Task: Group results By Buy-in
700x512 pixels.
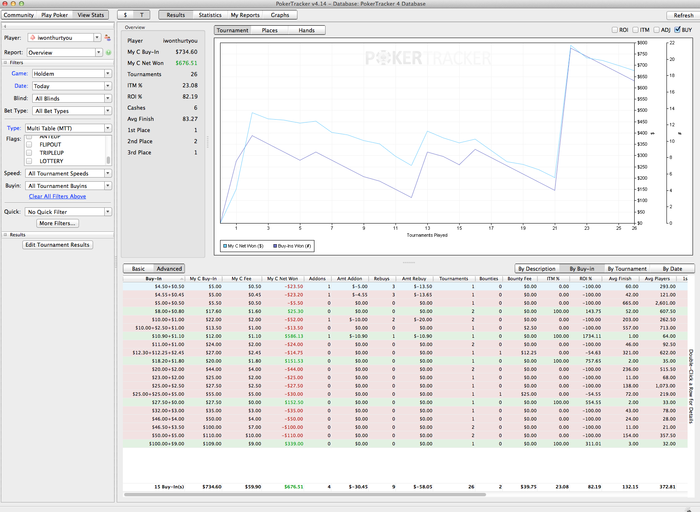Action: (x=582, y=269)
